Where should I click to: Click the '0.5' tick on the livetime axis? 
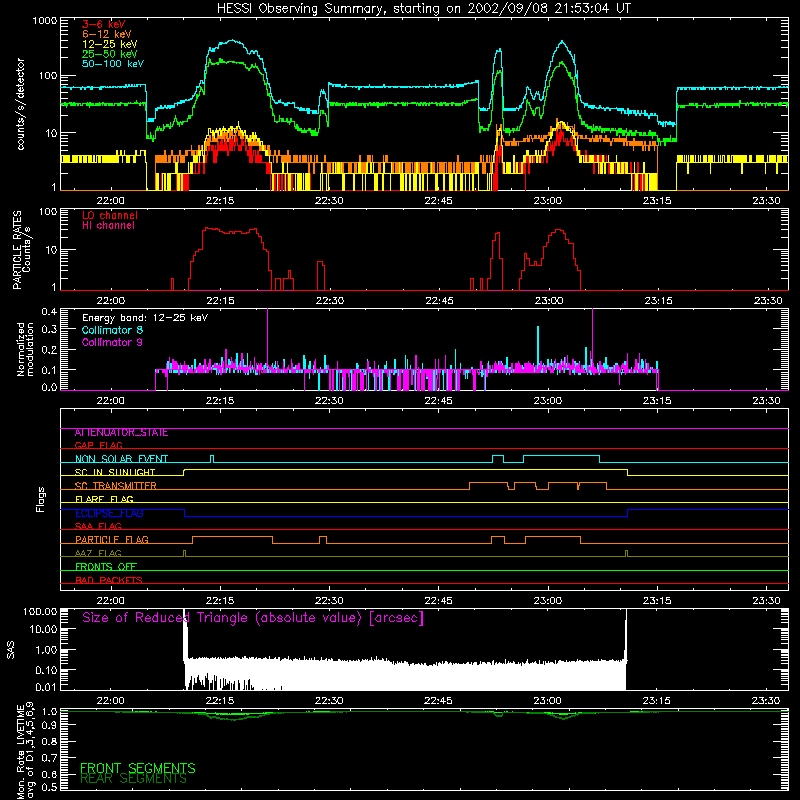[x=49, y=787]
